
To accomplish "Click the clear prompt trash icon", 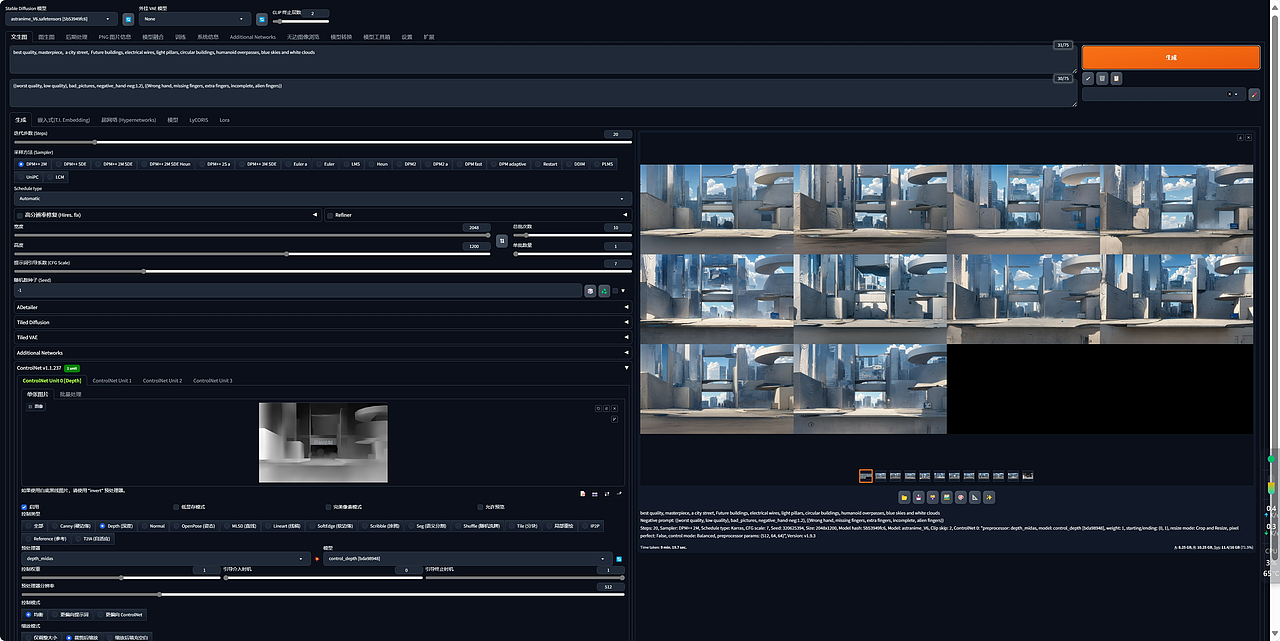I will (x=1102, y=78).
